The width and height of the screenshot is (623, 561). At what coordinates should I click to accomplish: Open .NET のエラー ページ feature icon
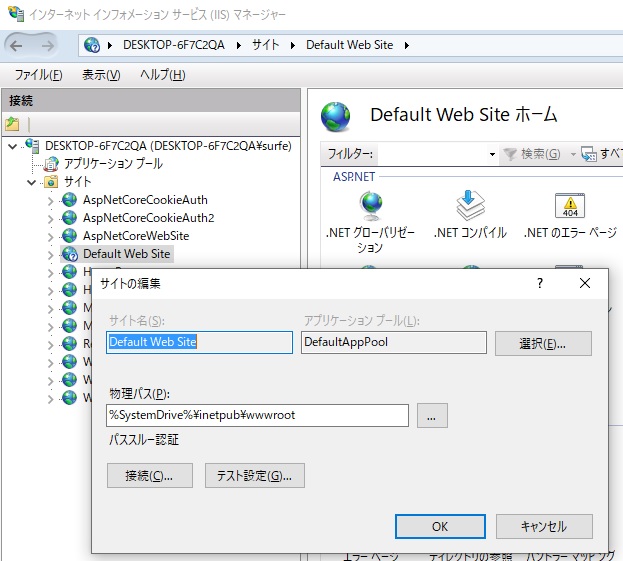(570, 206)
